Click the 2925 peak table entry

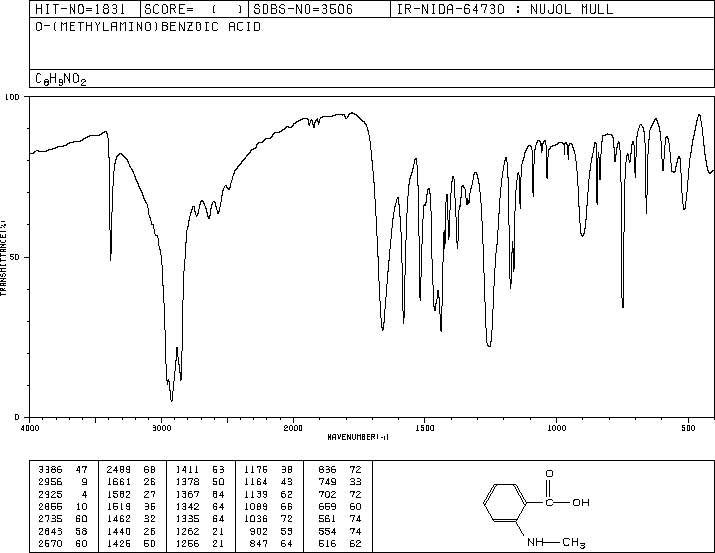click(63, 494)
